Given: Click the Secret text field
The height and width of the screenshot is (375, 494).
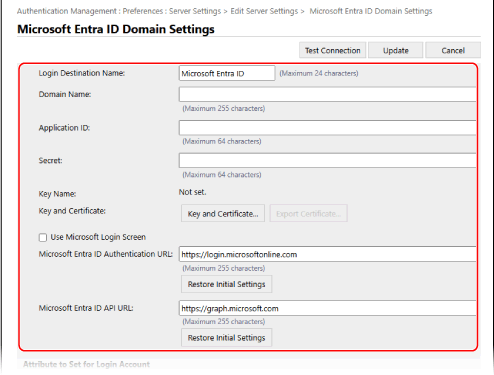Looking at the screenshot, I should coord(327,160).
